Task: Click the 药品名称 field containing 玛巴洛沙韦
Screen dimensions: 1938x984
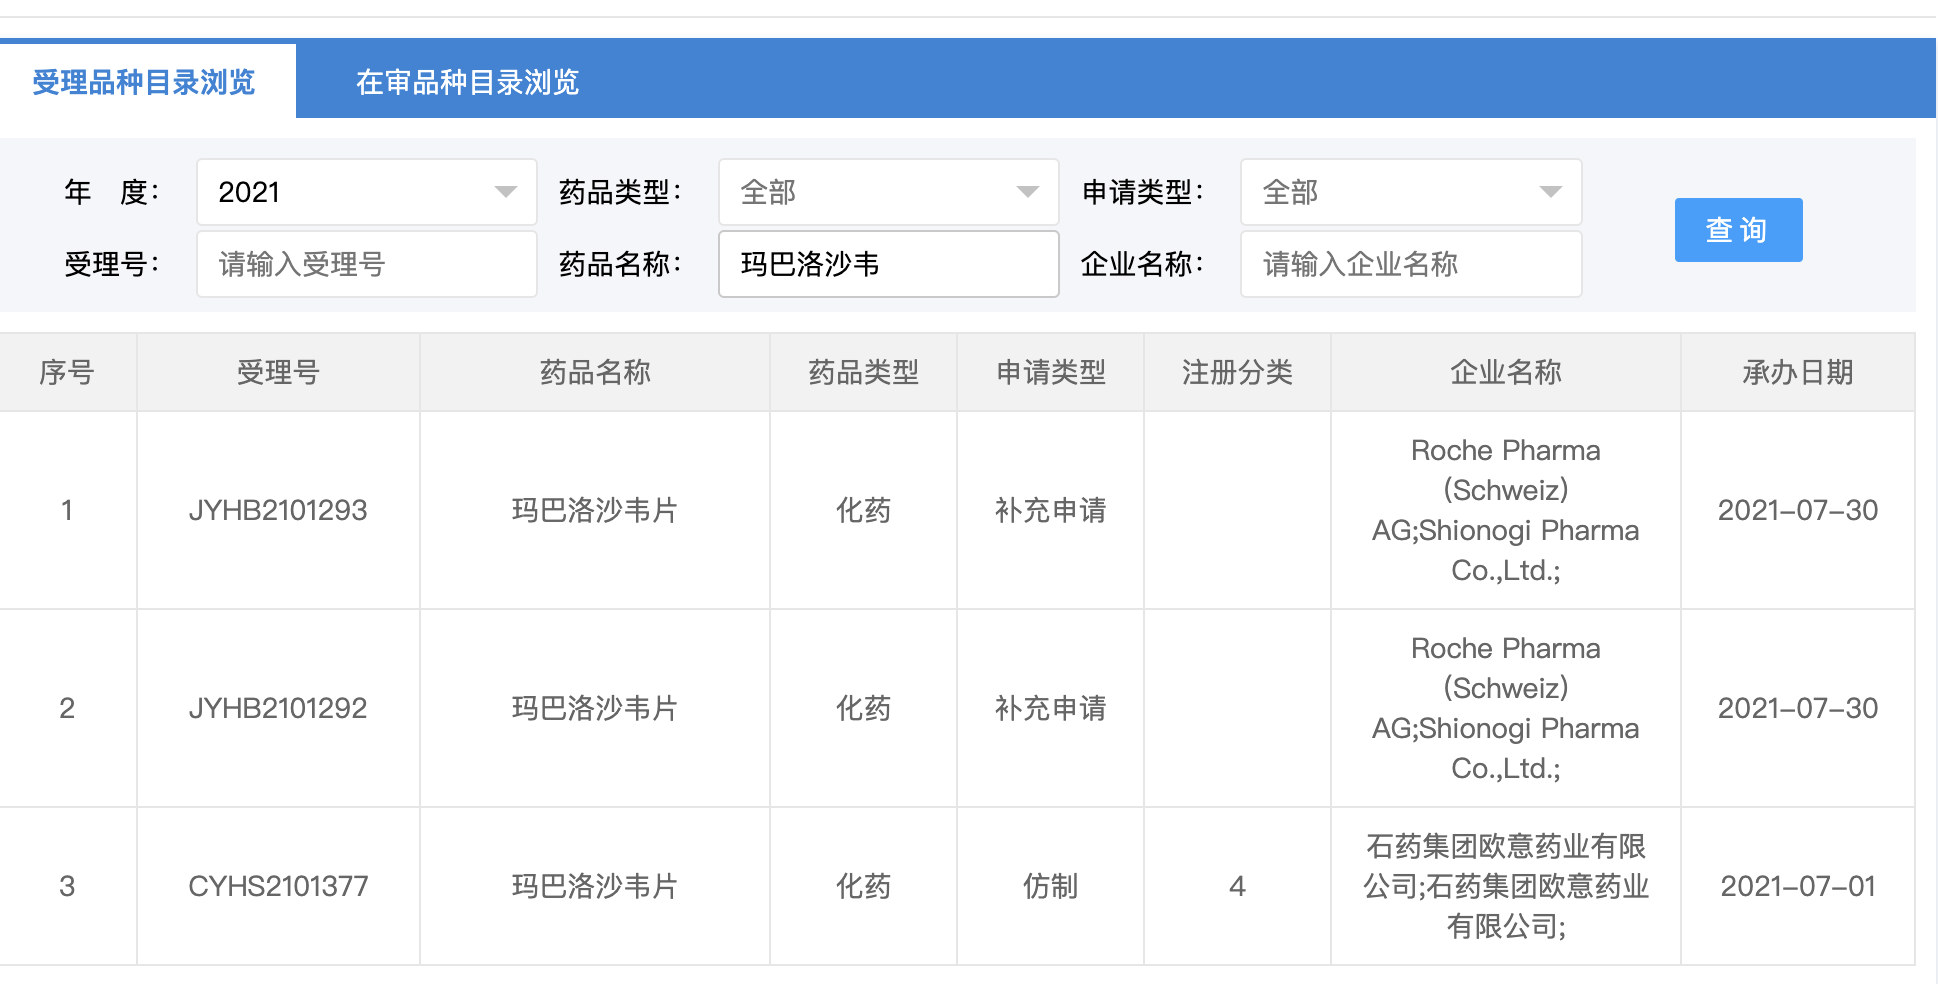Action: [x=888, y=264]
